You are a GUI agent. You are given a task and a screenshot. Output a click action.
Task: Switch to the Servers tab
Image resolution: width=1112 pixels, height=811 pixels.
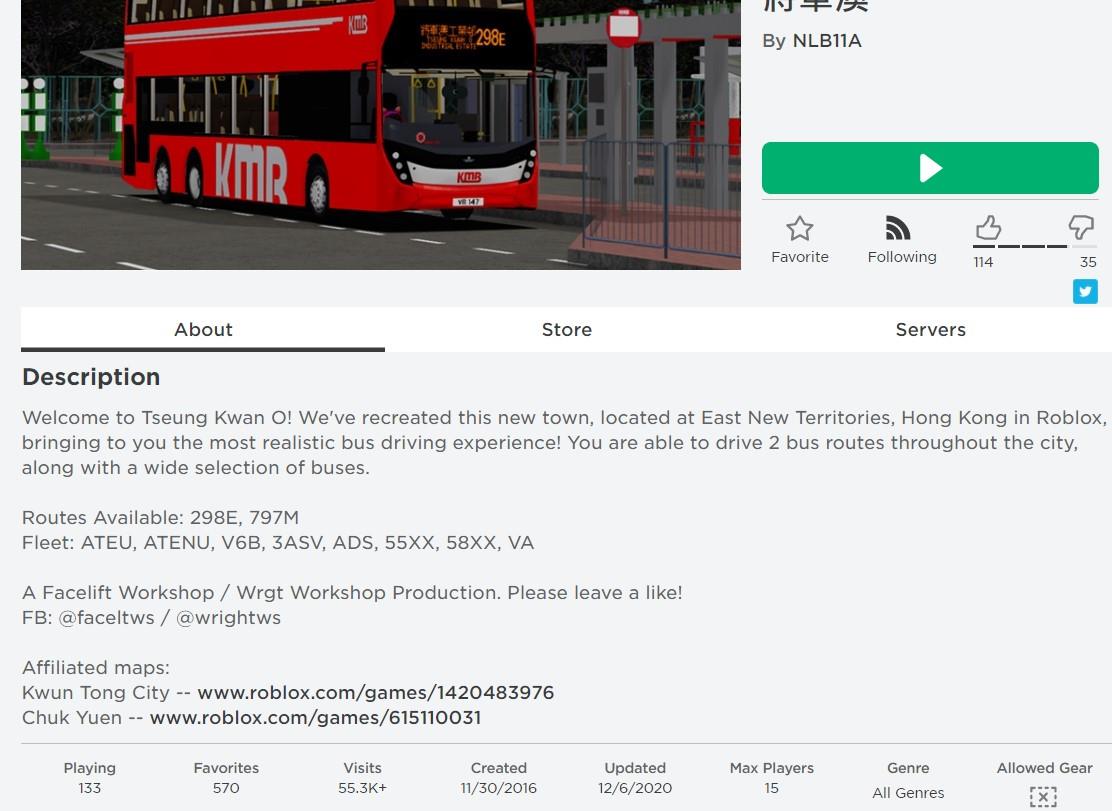click(x=930, y=330)
